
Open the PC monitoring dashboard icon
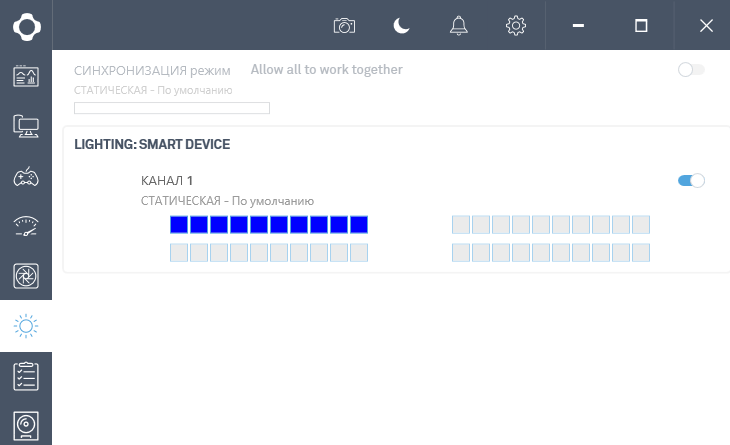26,76
